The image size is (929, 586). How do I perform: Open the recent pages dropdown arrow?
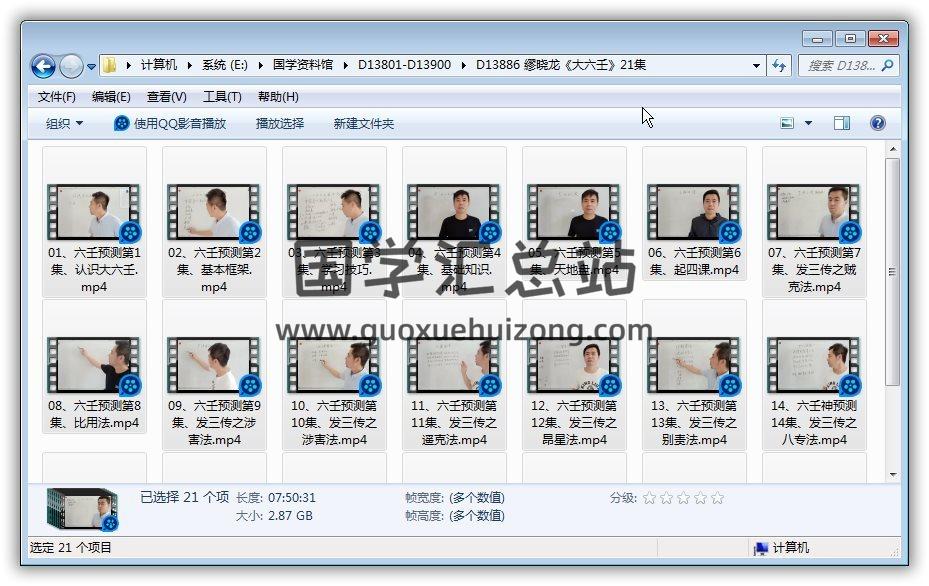[91, 66]
